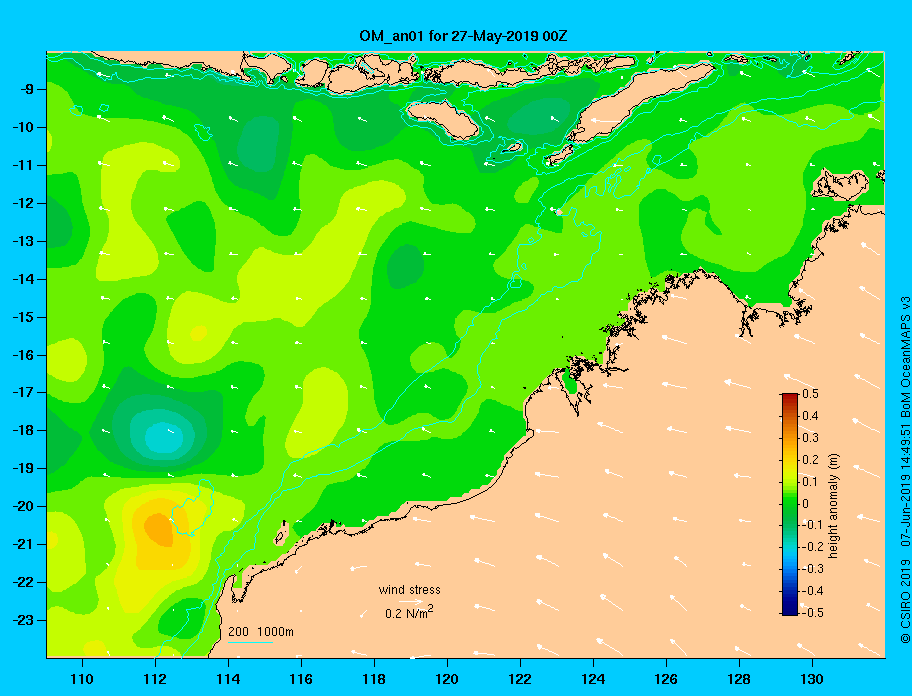
Task: Click the -0.4 value on the color bar
Action: (812, 591)
